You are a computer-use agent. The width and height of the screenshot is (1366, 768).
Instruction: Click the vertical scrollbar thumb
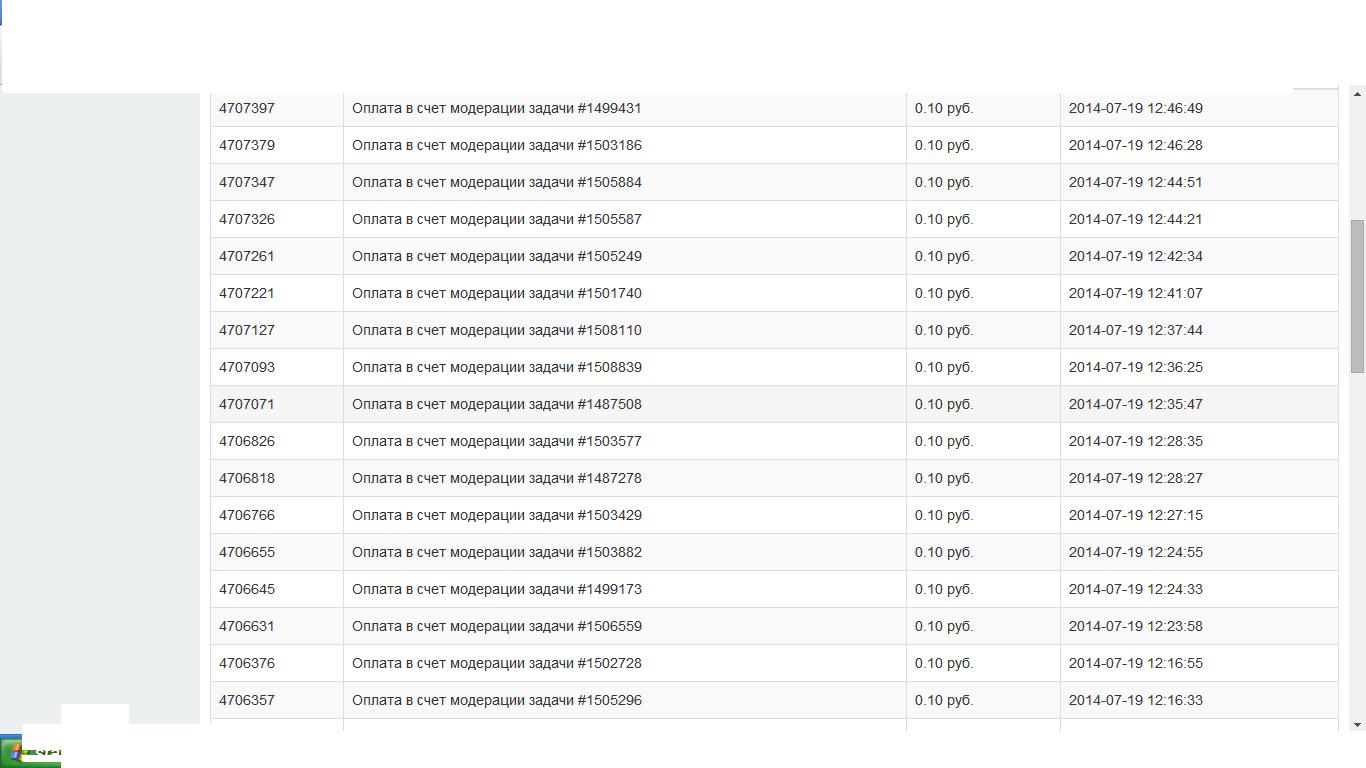coord(1357,296)
